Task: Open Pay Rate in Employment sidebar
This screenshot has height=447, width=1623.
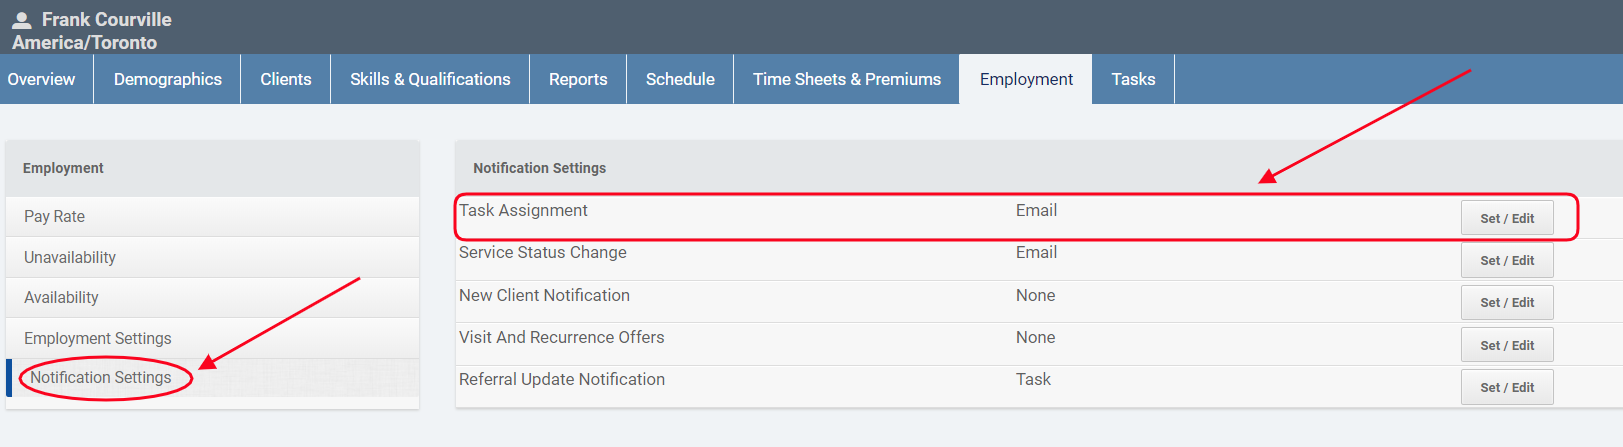Action: [55, 216]
